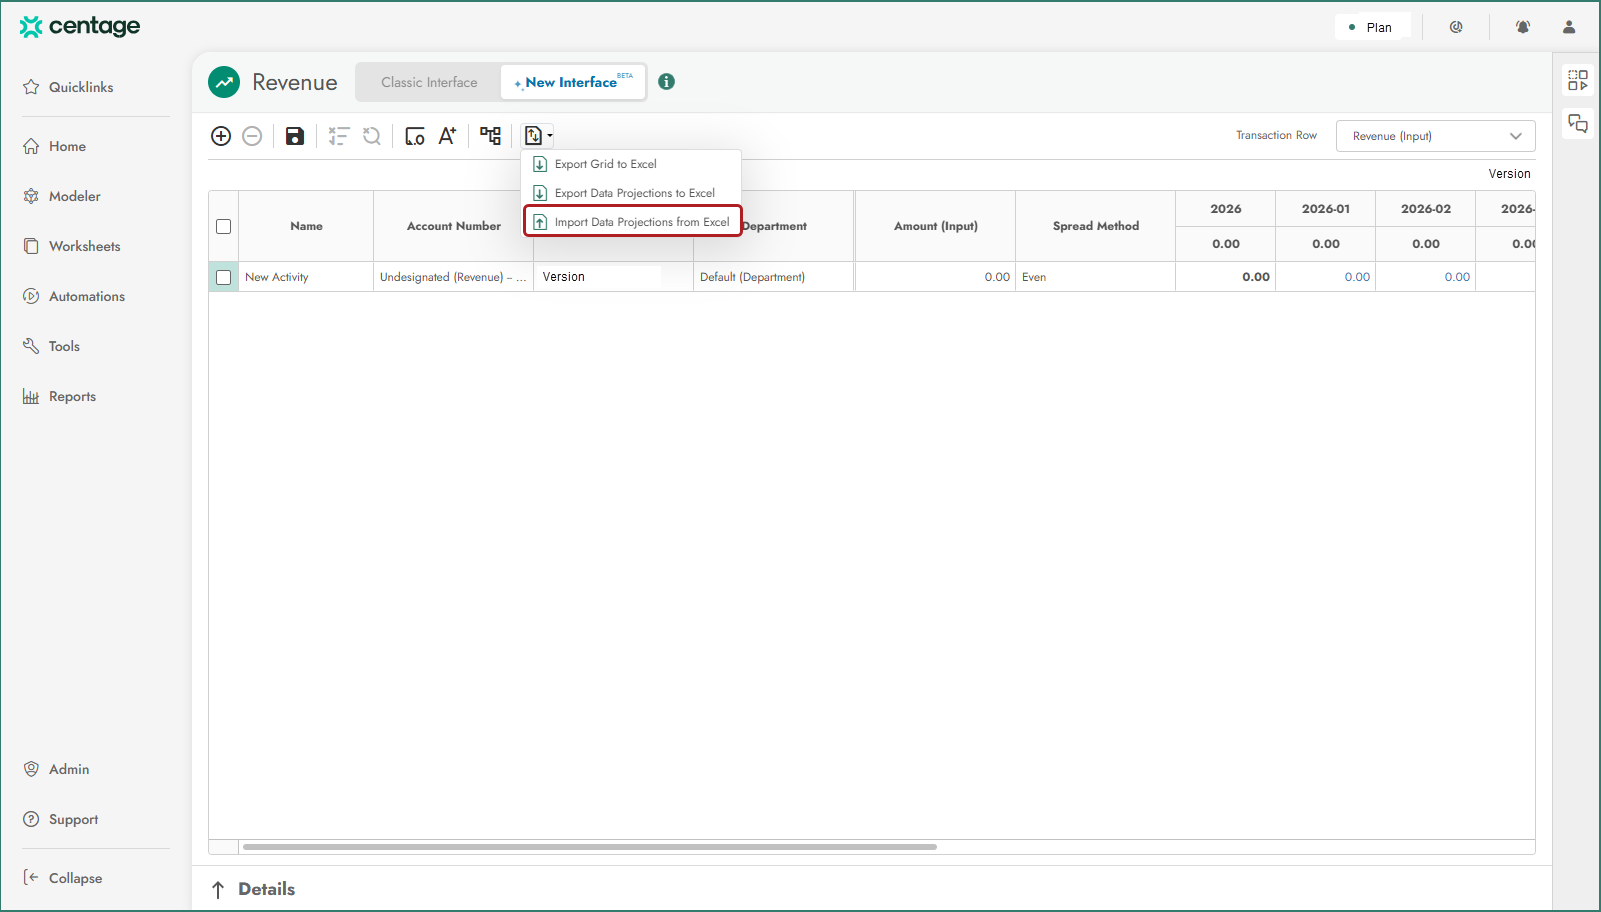Open Automations page

click(87, 296)
